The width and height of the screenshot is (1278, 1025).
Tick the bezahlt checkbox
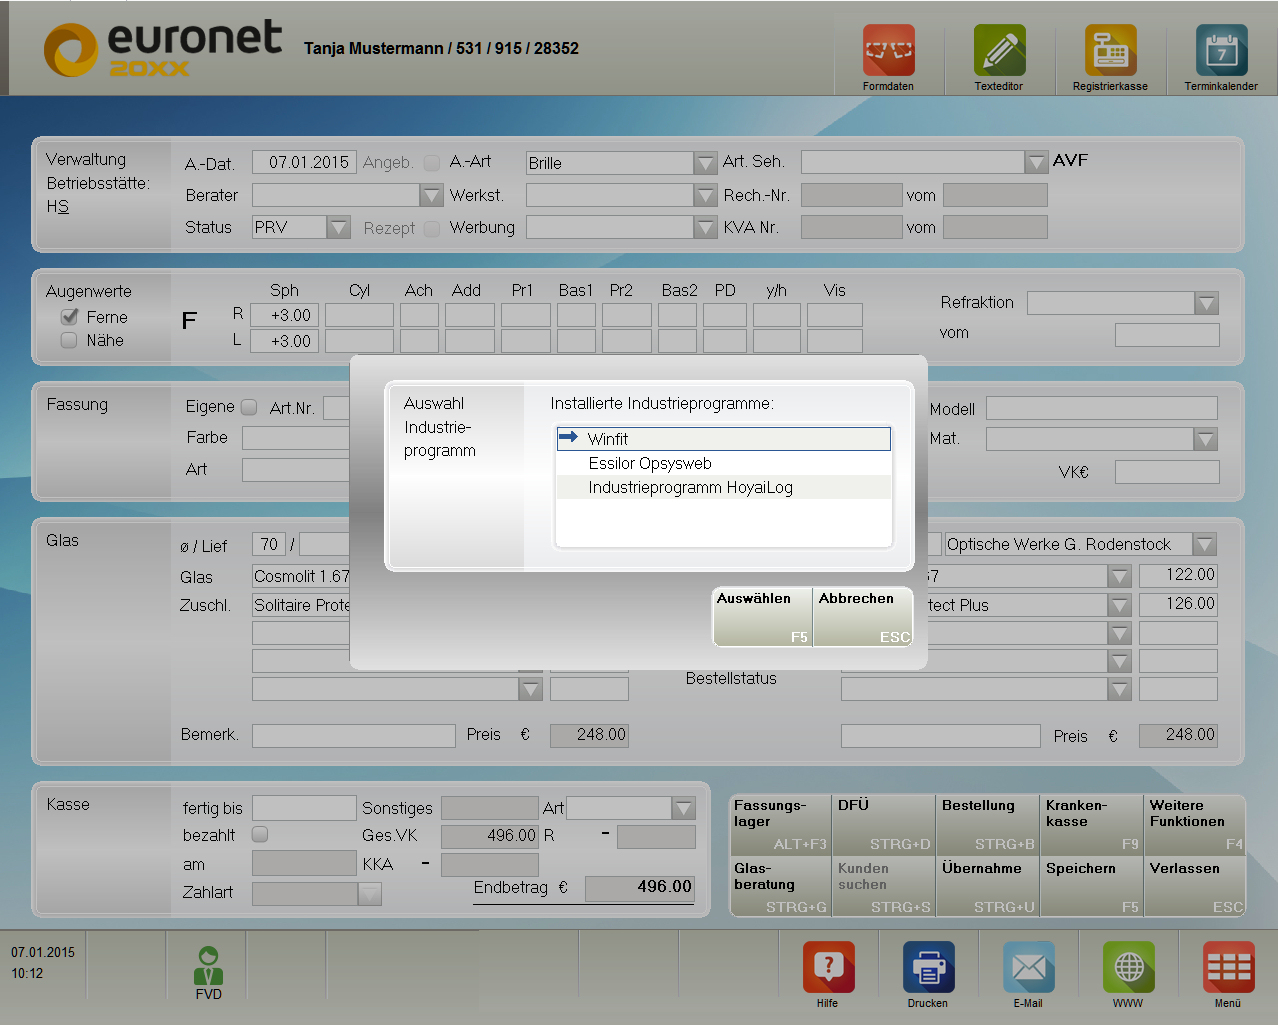pos(260,833)
